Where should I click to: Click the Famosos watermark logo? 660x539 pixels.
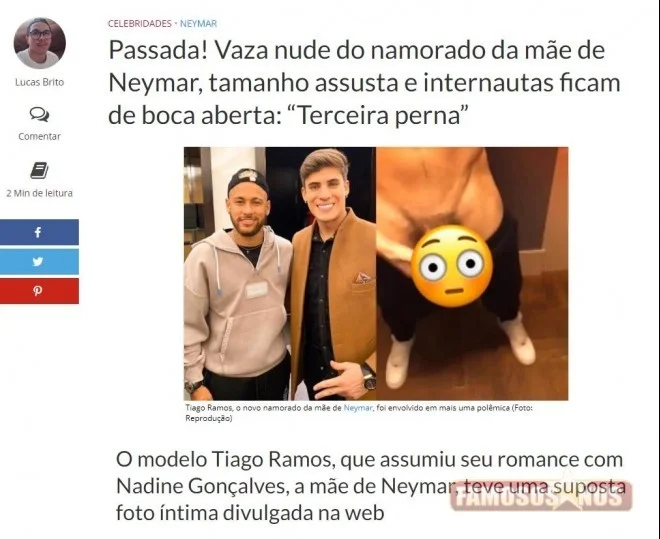coord(541,497)
